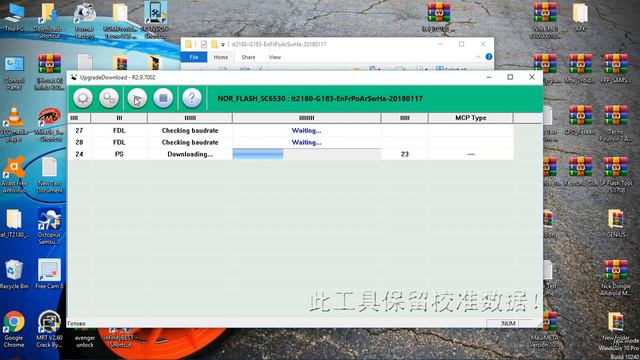640x360 pixels.
Task: Click the download progress bar in row 24
Action: point(307,154)
